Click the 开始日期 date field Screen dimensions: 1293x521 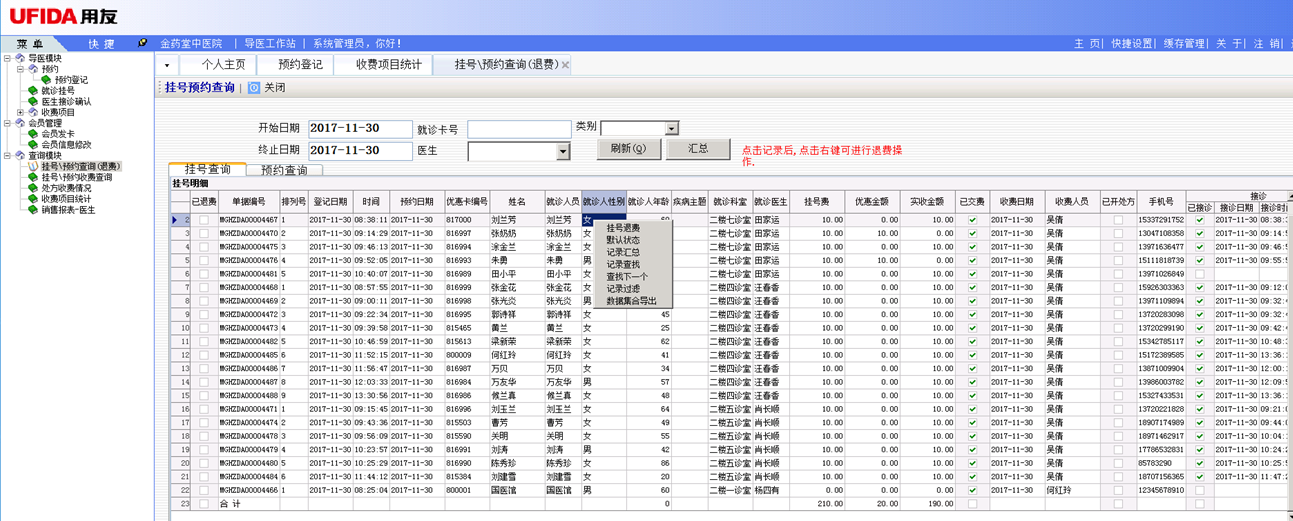(x=360, y=129)
